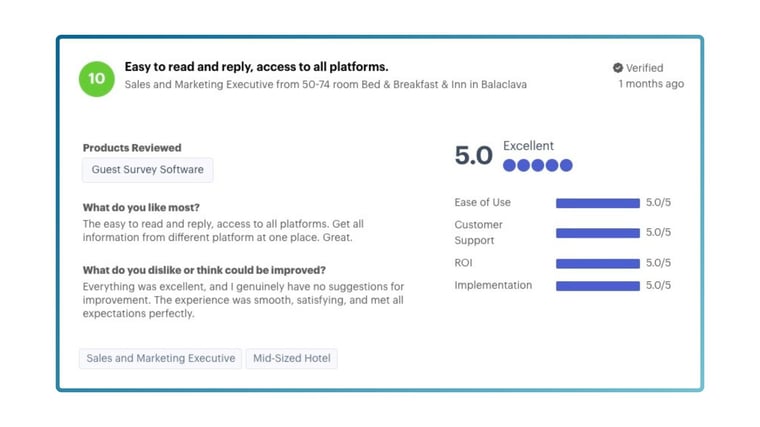Screen dimensions: 760x427
Task: Click the Verified checkmark icon
Action: click(x=618, y=68)
